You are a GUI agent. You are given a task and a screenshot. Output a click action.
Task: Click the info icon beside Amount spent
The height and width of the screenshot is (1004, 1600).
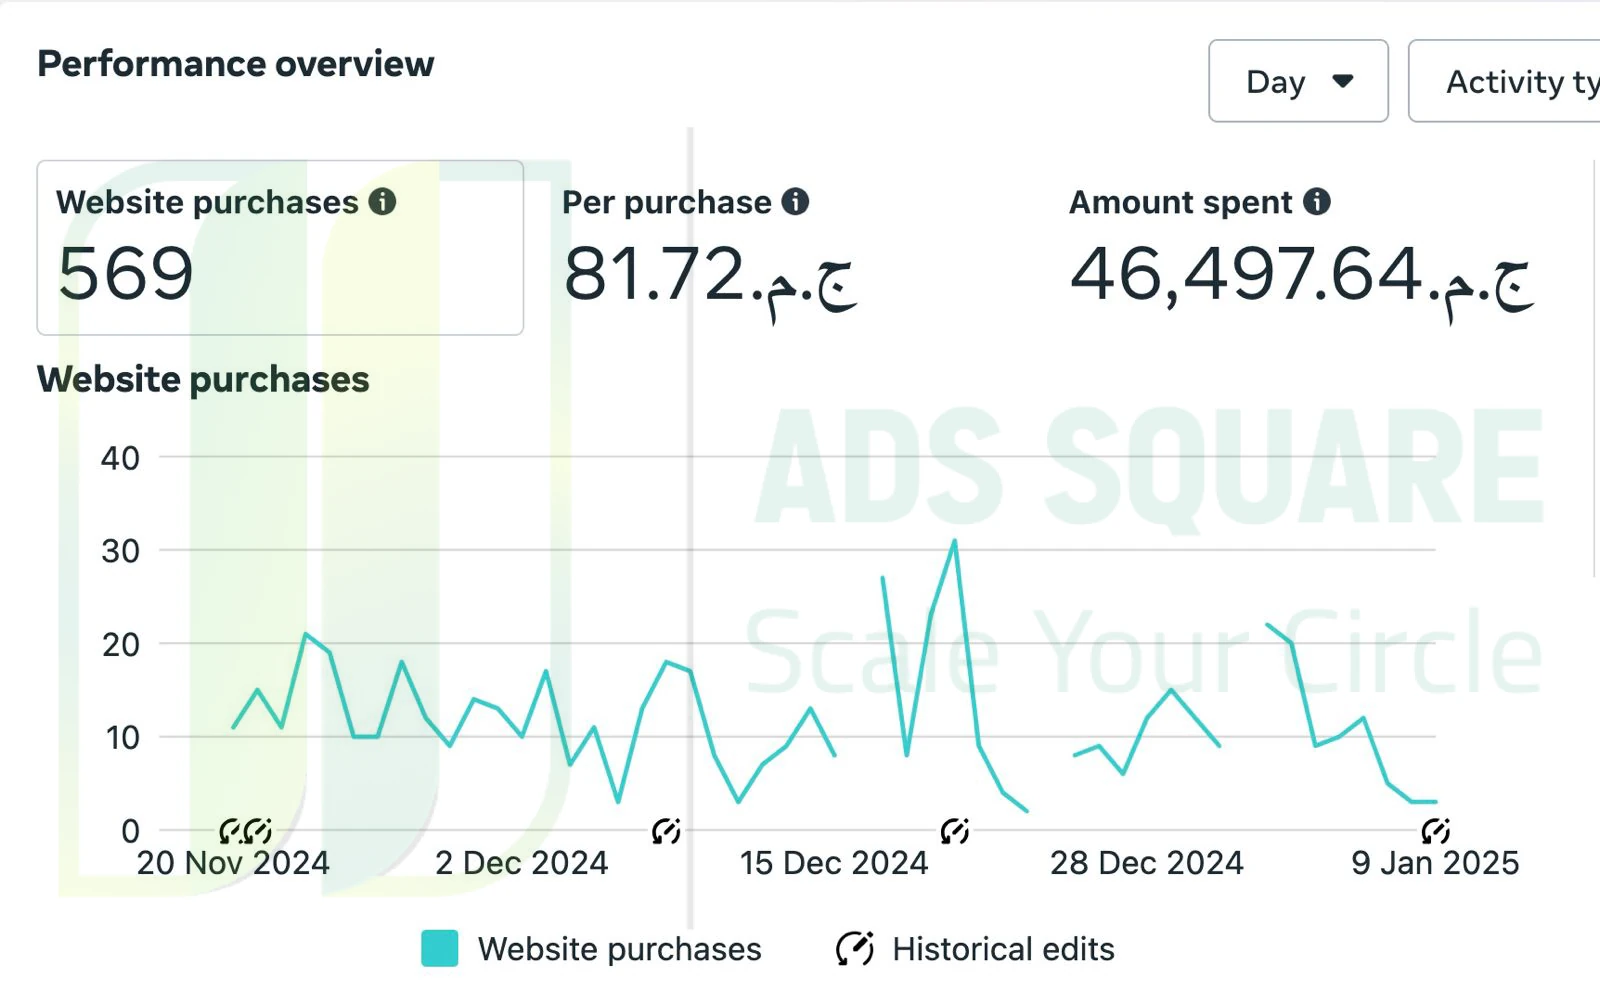[x=1317, y=202]
